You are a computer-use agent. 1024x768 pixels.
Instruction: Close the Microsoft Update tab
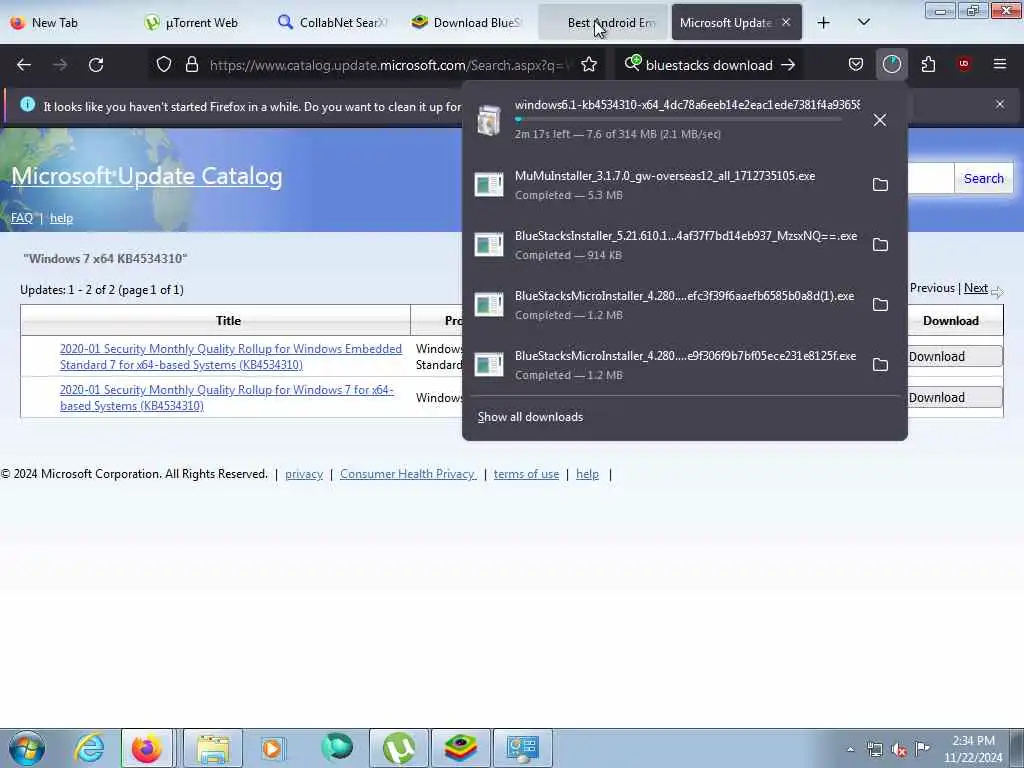click(786, 22)
